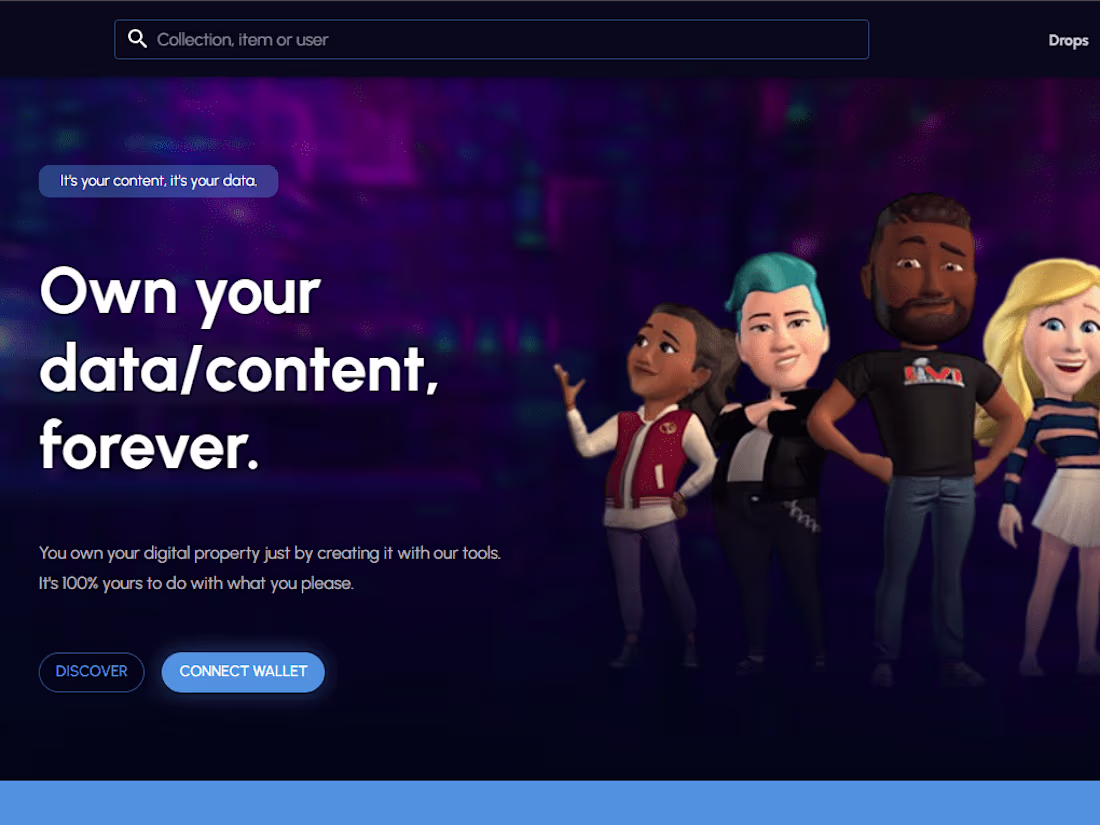The height and width of the screenshot is (825, 1100).
Task: Click CONNECT WALLET to link your wallet
Action: pyautogui.click(x=243, y=672)
